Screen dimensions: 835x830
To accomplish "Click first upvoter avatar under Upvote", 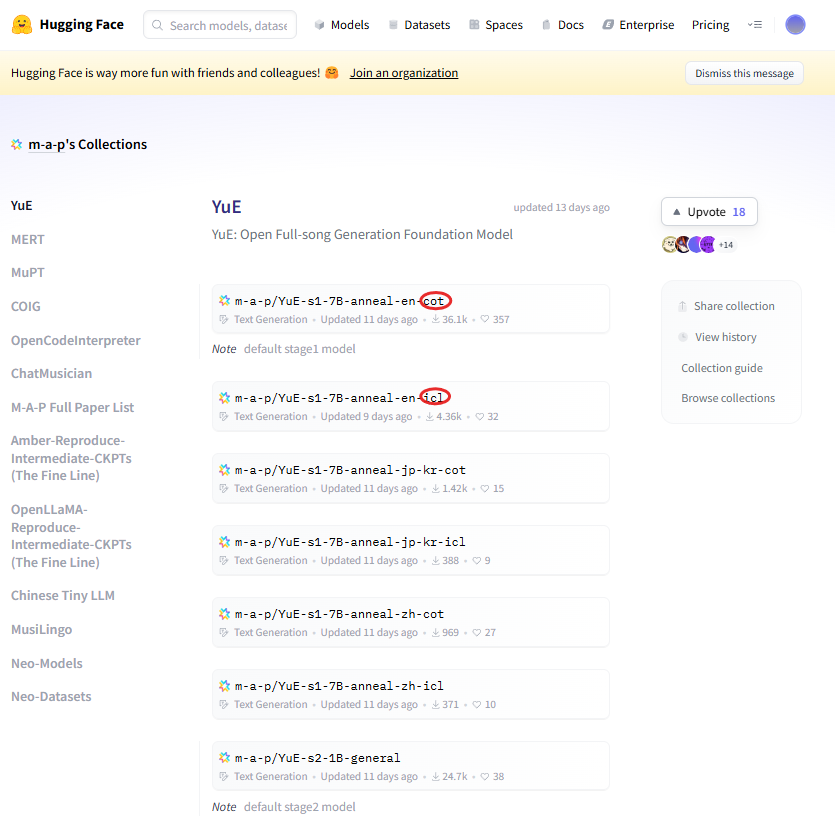I will click(x=669, y=244).
